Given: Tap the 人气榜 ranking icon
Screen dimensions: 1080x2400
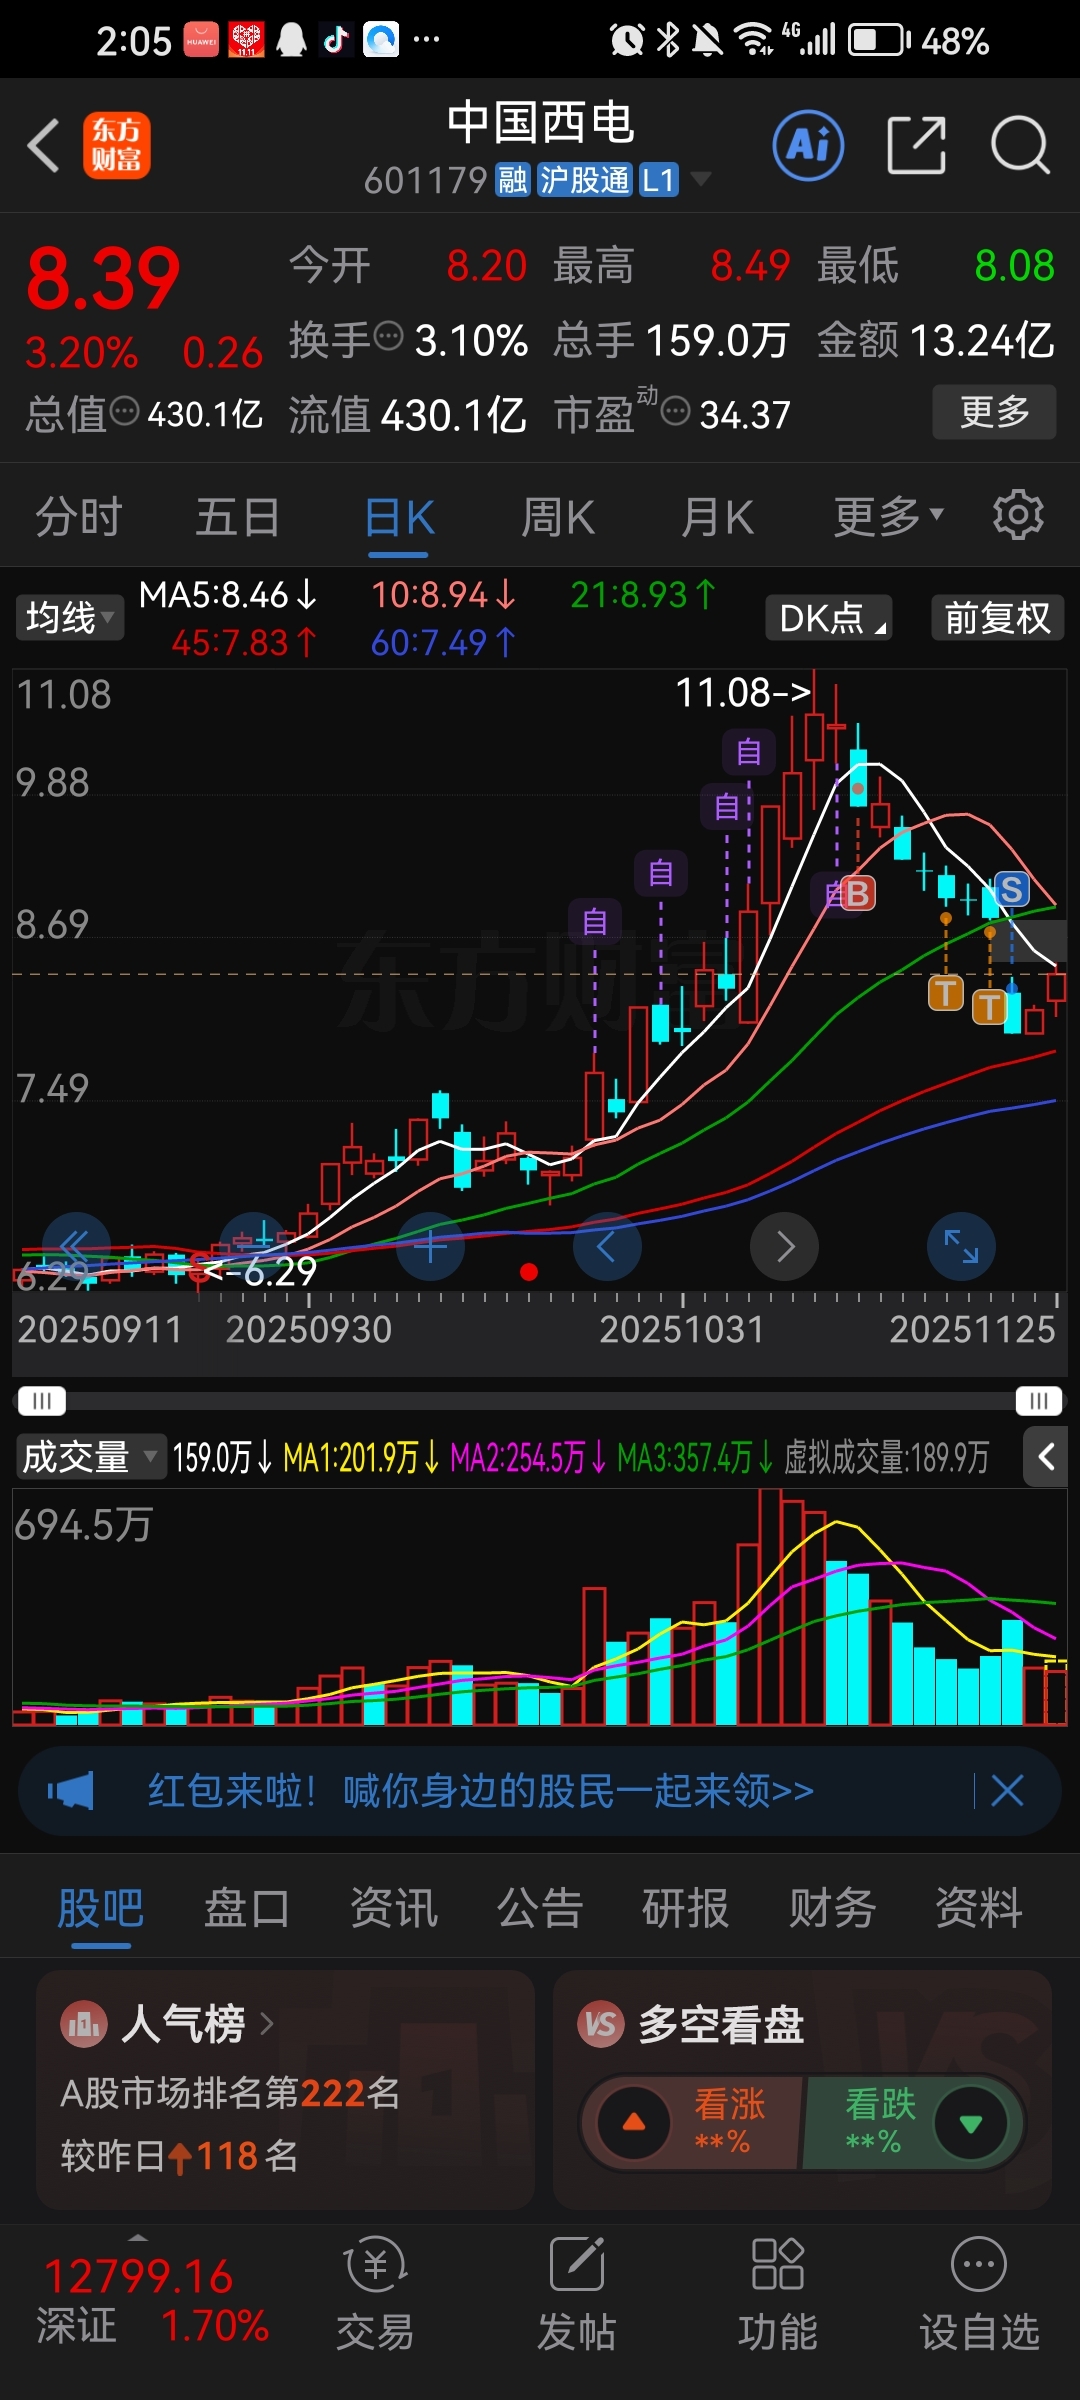Looking at the screenshot, I should pos(84,2024).
